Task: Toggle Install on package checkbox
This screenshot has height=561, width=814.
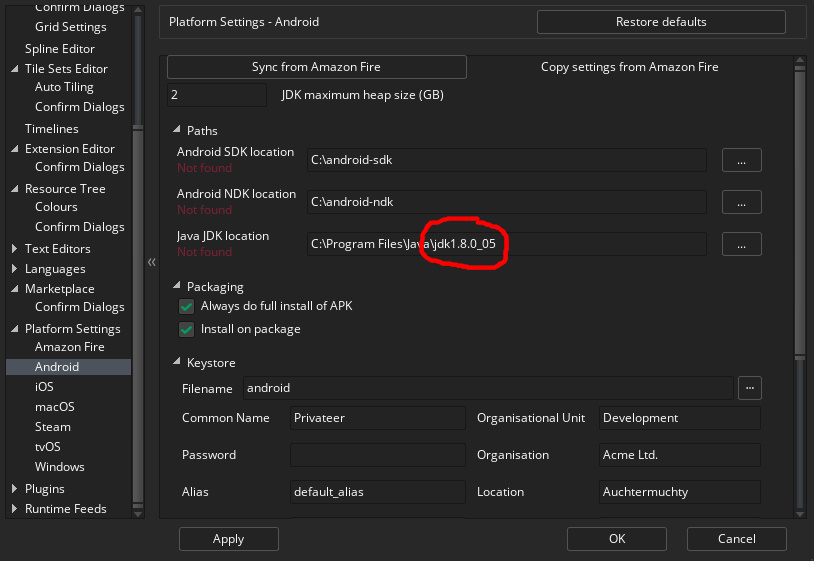Action: pos(186,330)
